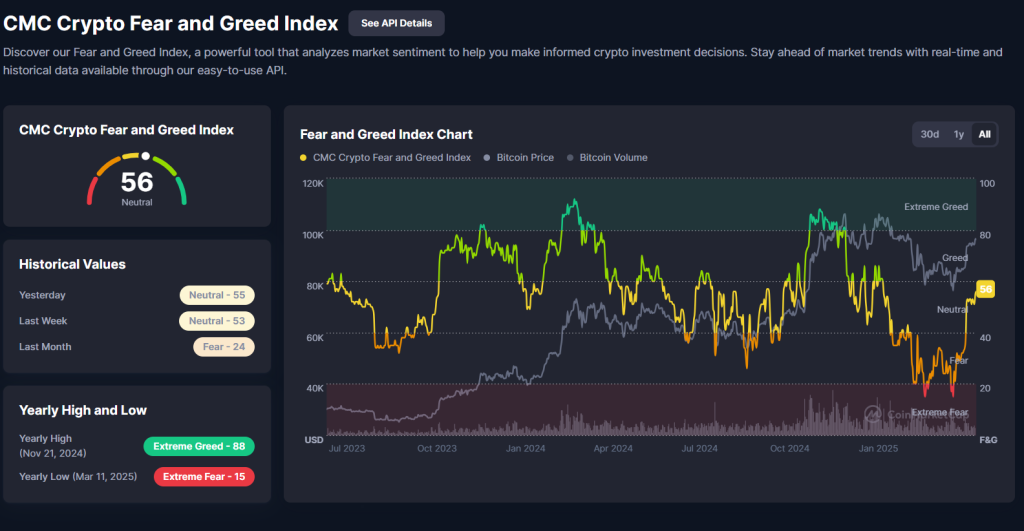The height and width of the screenshot is (531, 1024).
Task: Select the All time range tab
Action: coord(984,134)
